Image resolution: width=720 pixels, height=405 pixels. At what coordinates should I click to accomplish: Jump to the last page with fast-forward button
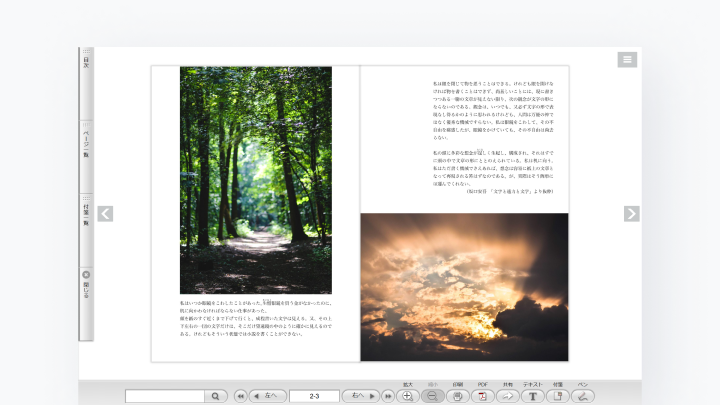click(388, 396)
